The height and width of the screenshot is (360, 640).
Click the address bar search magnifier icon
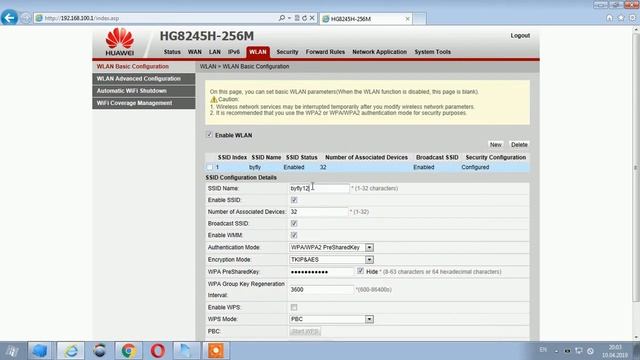click(282, 18)
